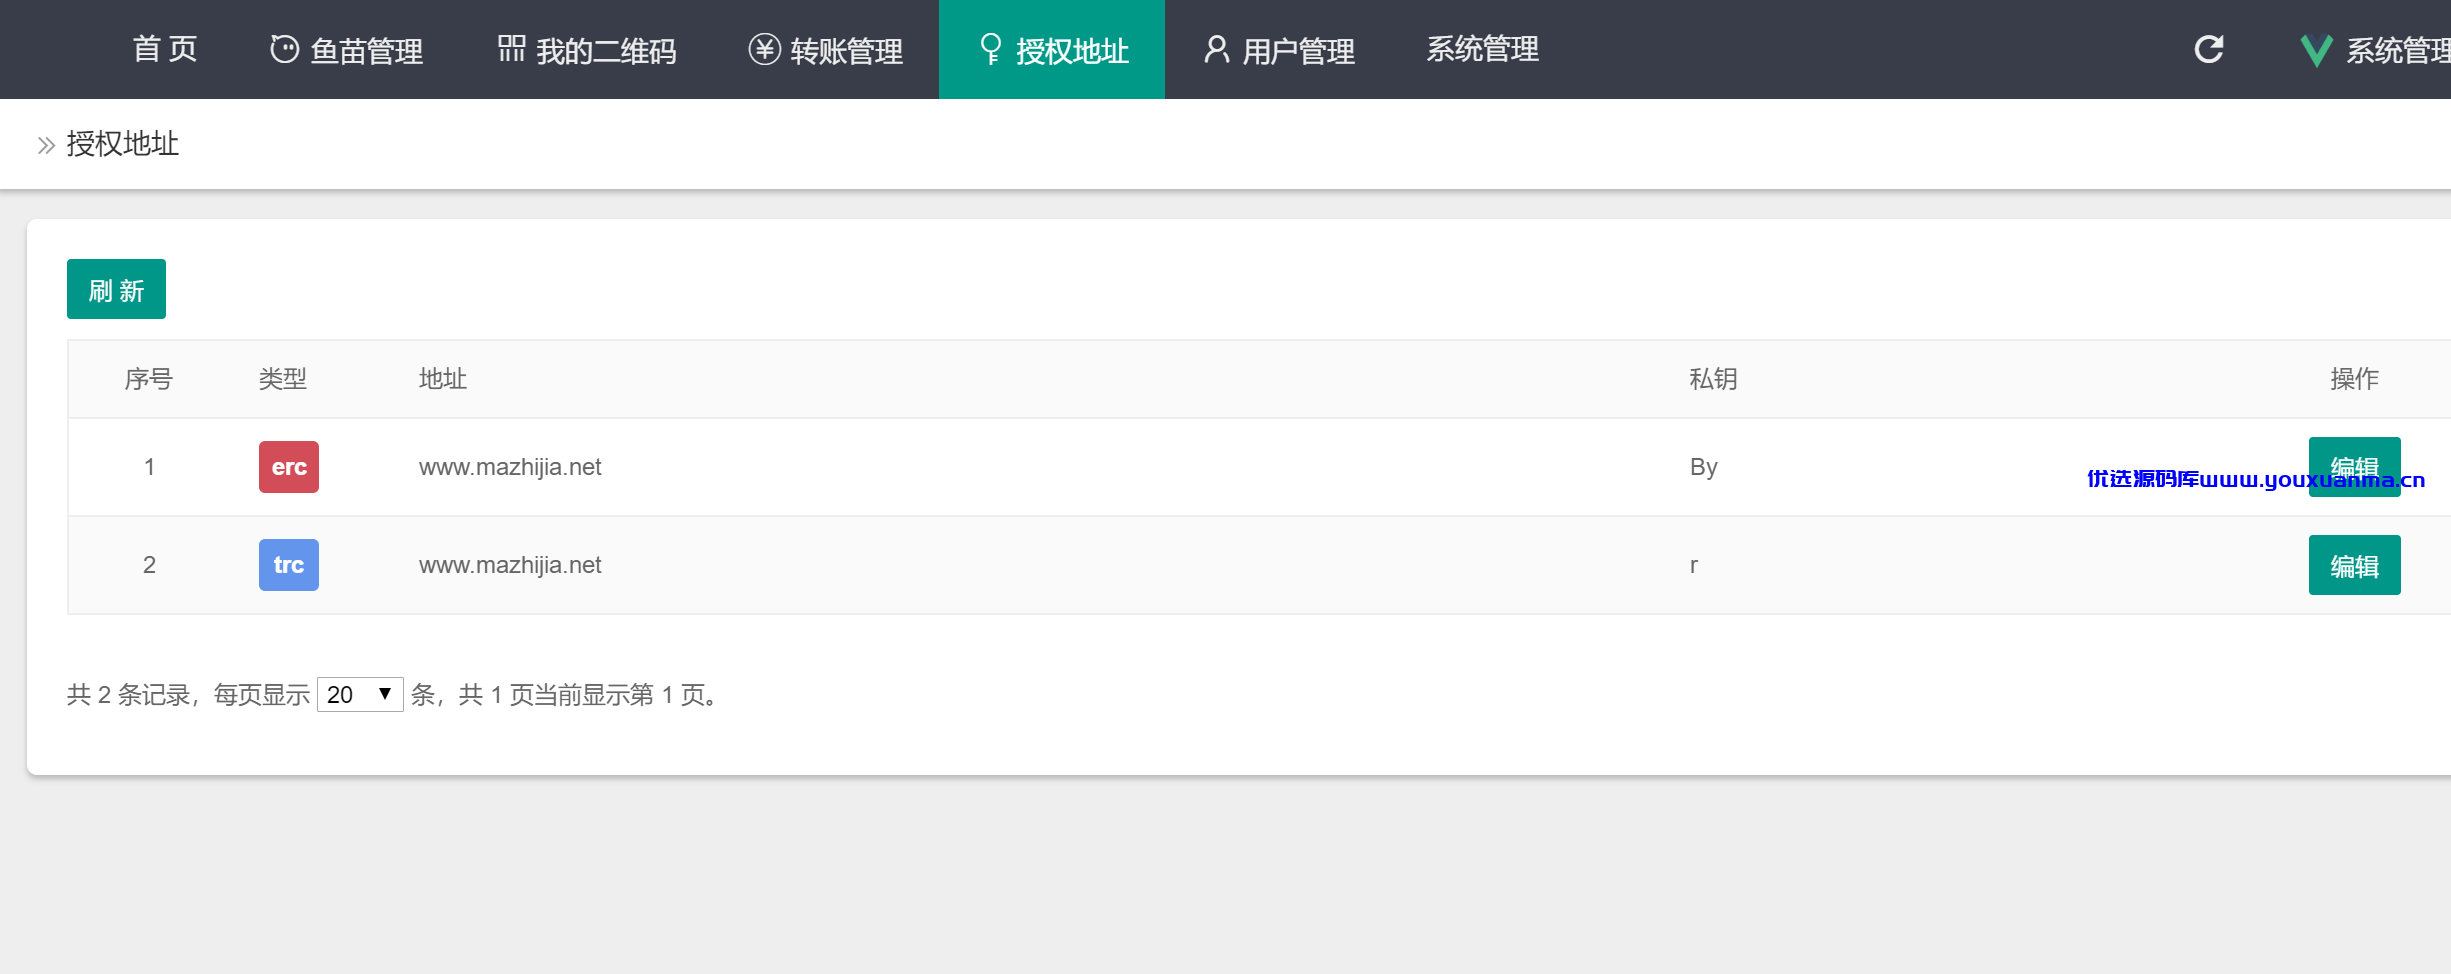Click the green V logo icon

click(x=2316, y=50)
